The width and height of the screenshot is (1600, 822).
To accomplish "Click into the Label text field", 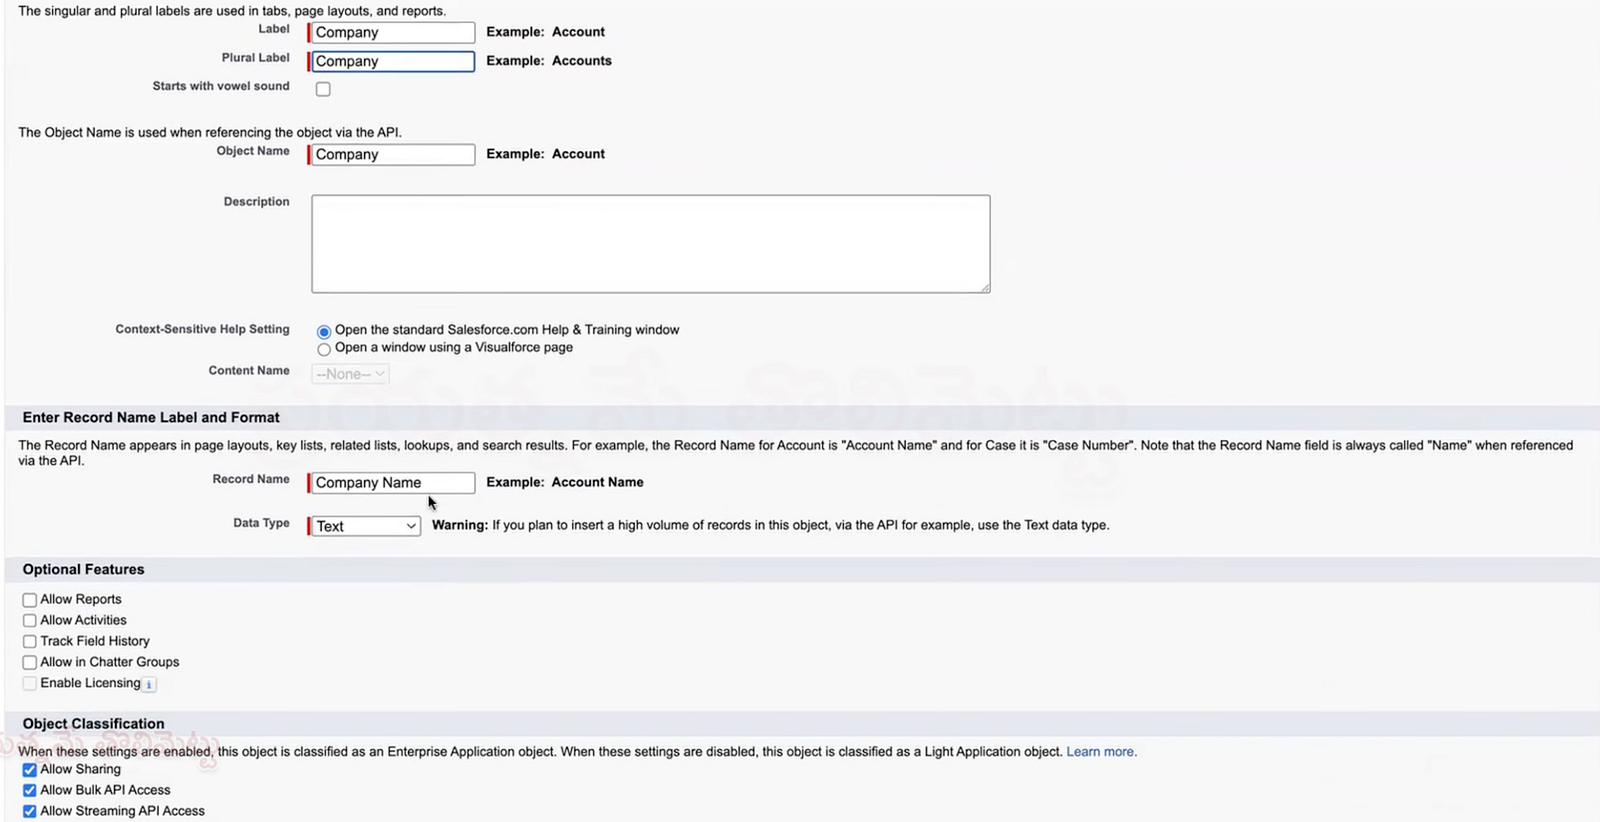I will coord(393,33).
